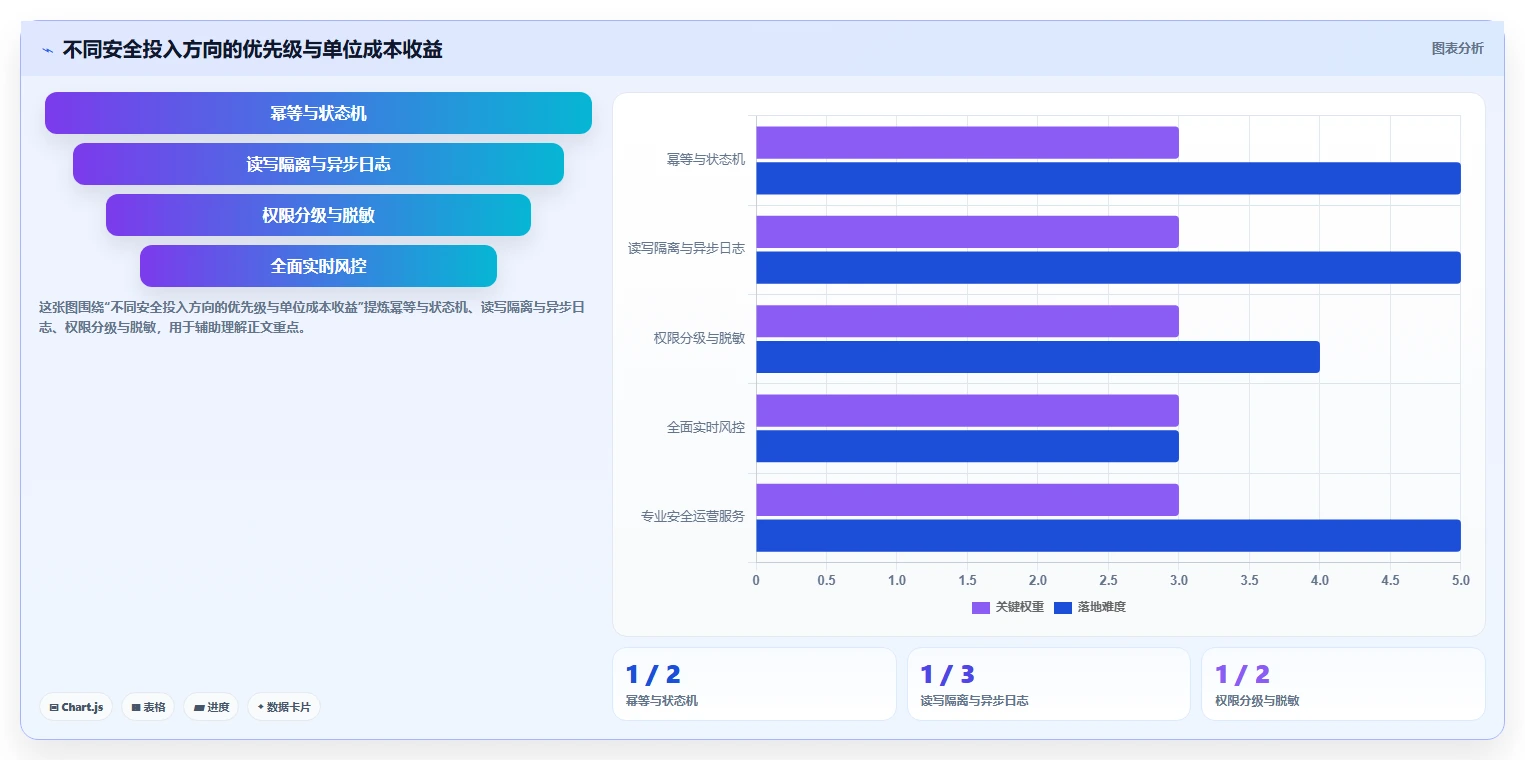Click the 全面实时风控 chart axis label
The width and height of the screenshot is (1525, 760).
click(x=706, y=427)
